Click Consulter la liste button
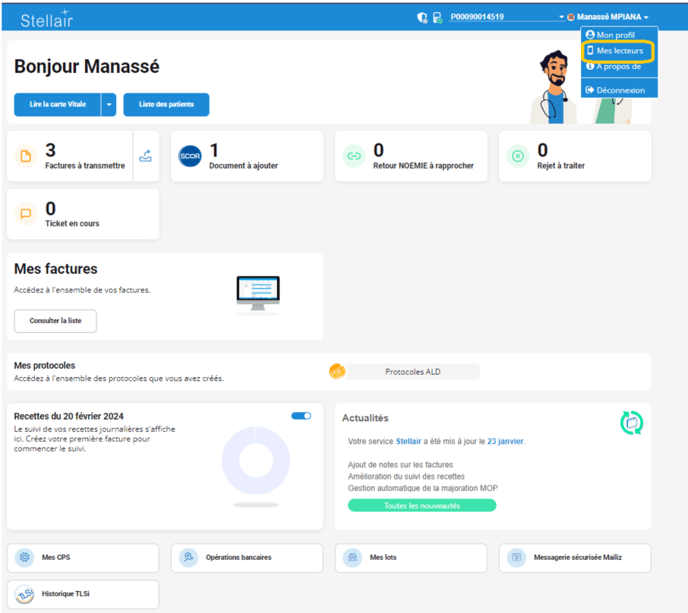Screen dimensions: 688x613 [x=55, y=321]
